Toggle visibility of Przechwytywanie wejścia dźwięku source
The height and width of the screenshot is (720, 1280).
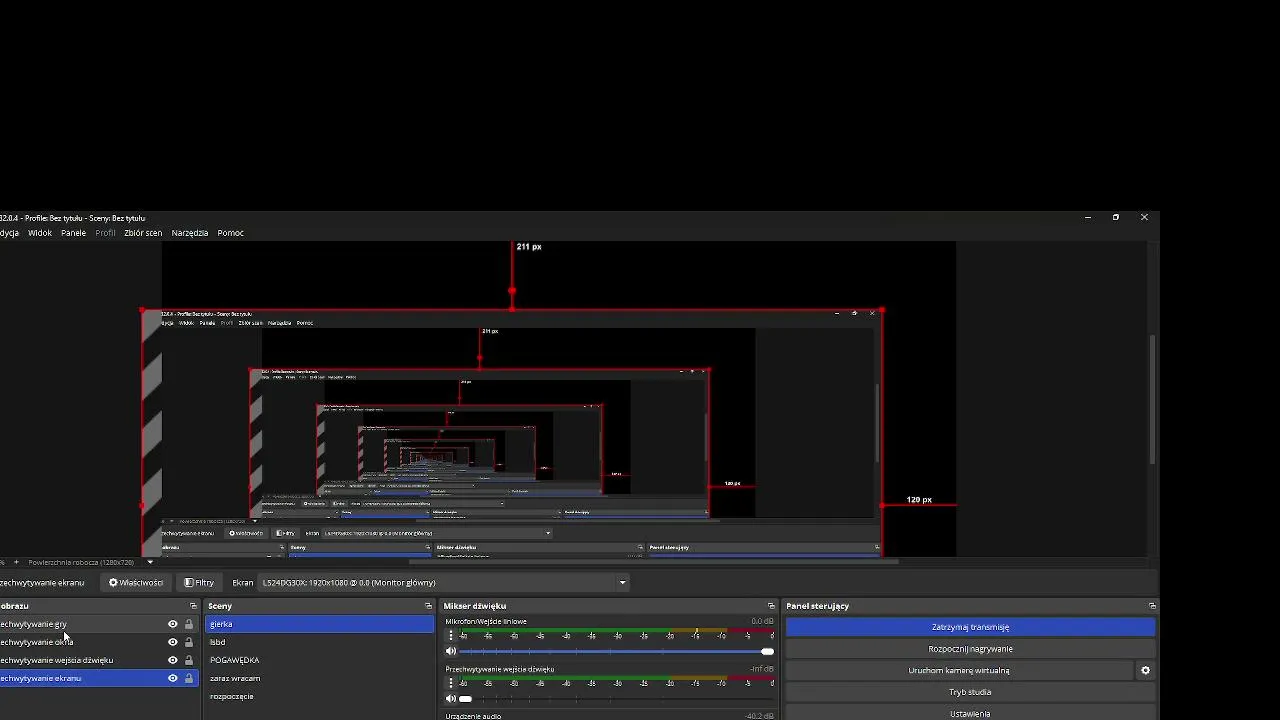point(172,660)
